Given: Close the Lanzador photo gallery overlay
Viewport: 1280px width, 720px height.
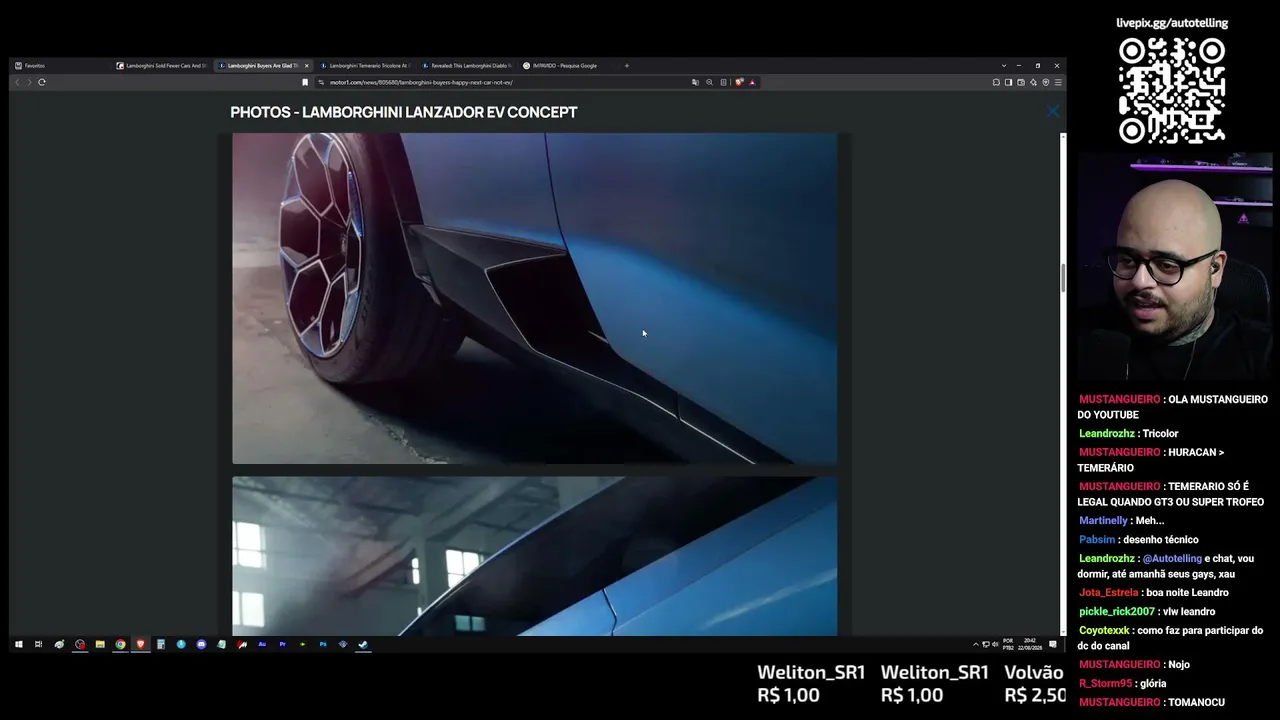Looking at the screenshot, I should tap(1052, 112).
